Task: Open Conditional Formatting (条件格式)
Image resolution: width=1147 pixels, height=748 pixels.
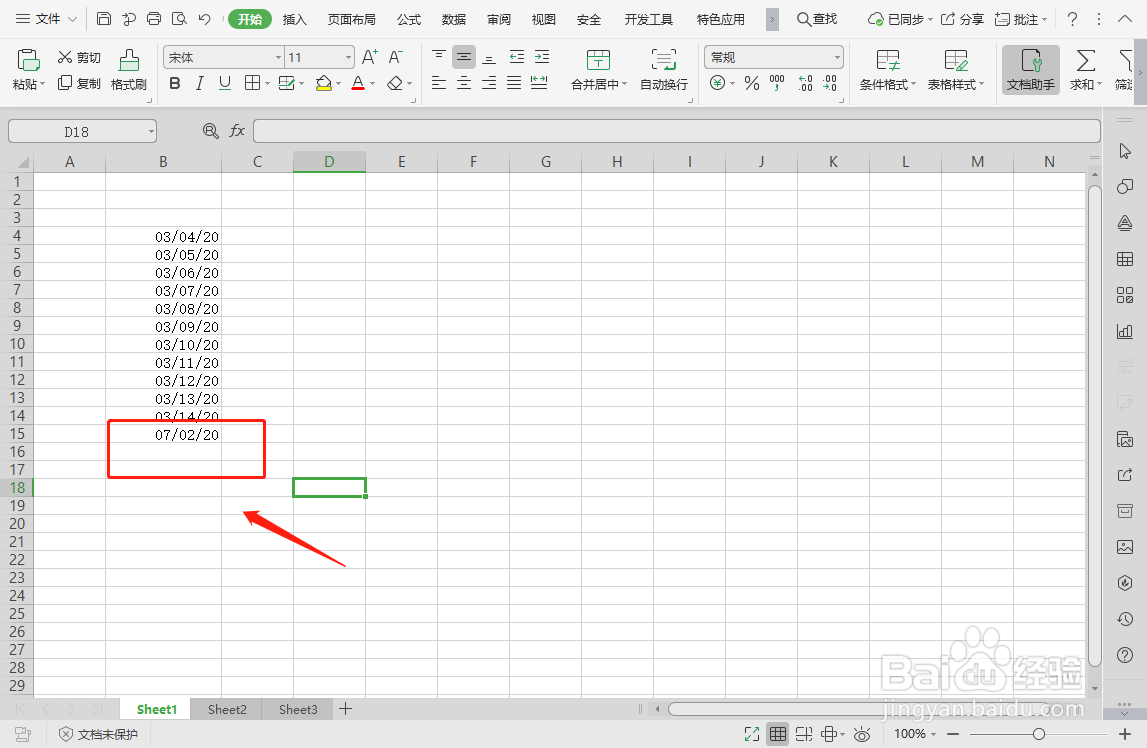Action: [888, 70]
